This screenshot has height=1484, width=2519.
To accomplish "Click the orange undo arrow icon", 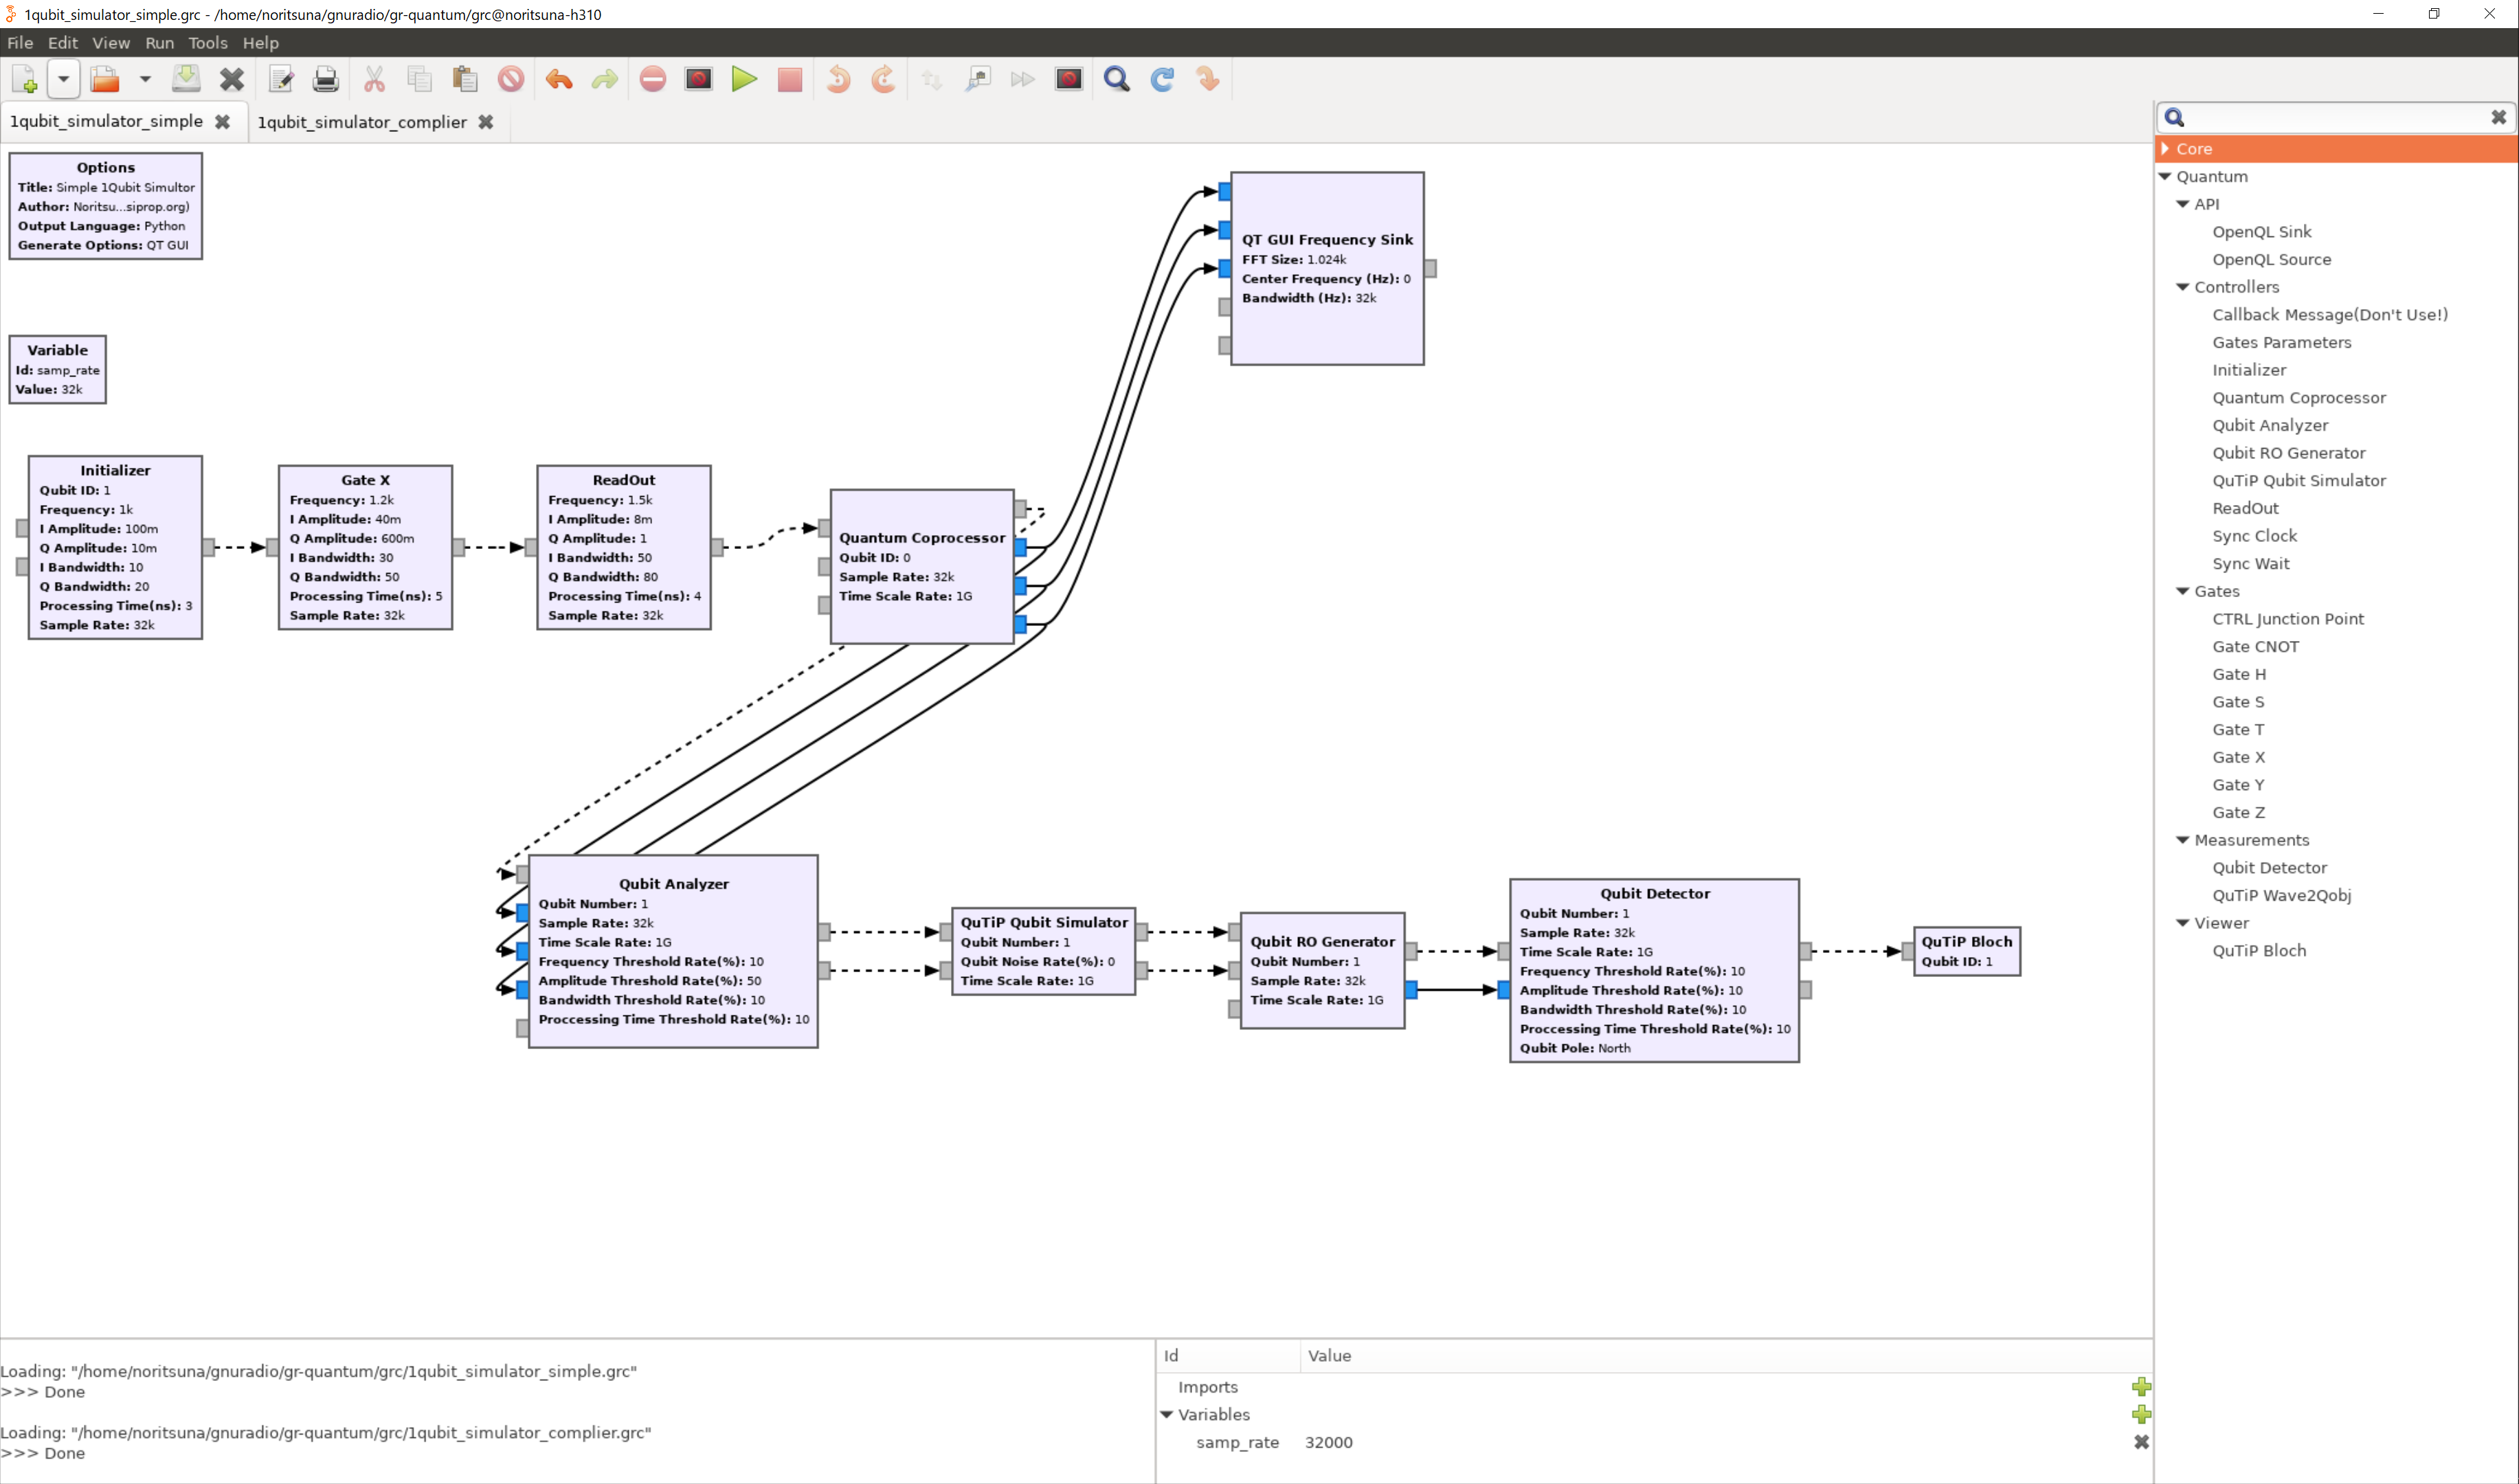I will coord(558,79).
